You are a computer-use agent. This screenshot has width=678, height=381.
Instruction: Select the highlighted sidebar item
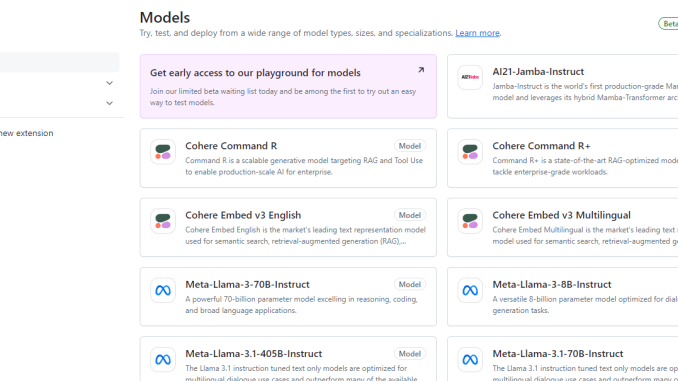[x=60, y=62]
